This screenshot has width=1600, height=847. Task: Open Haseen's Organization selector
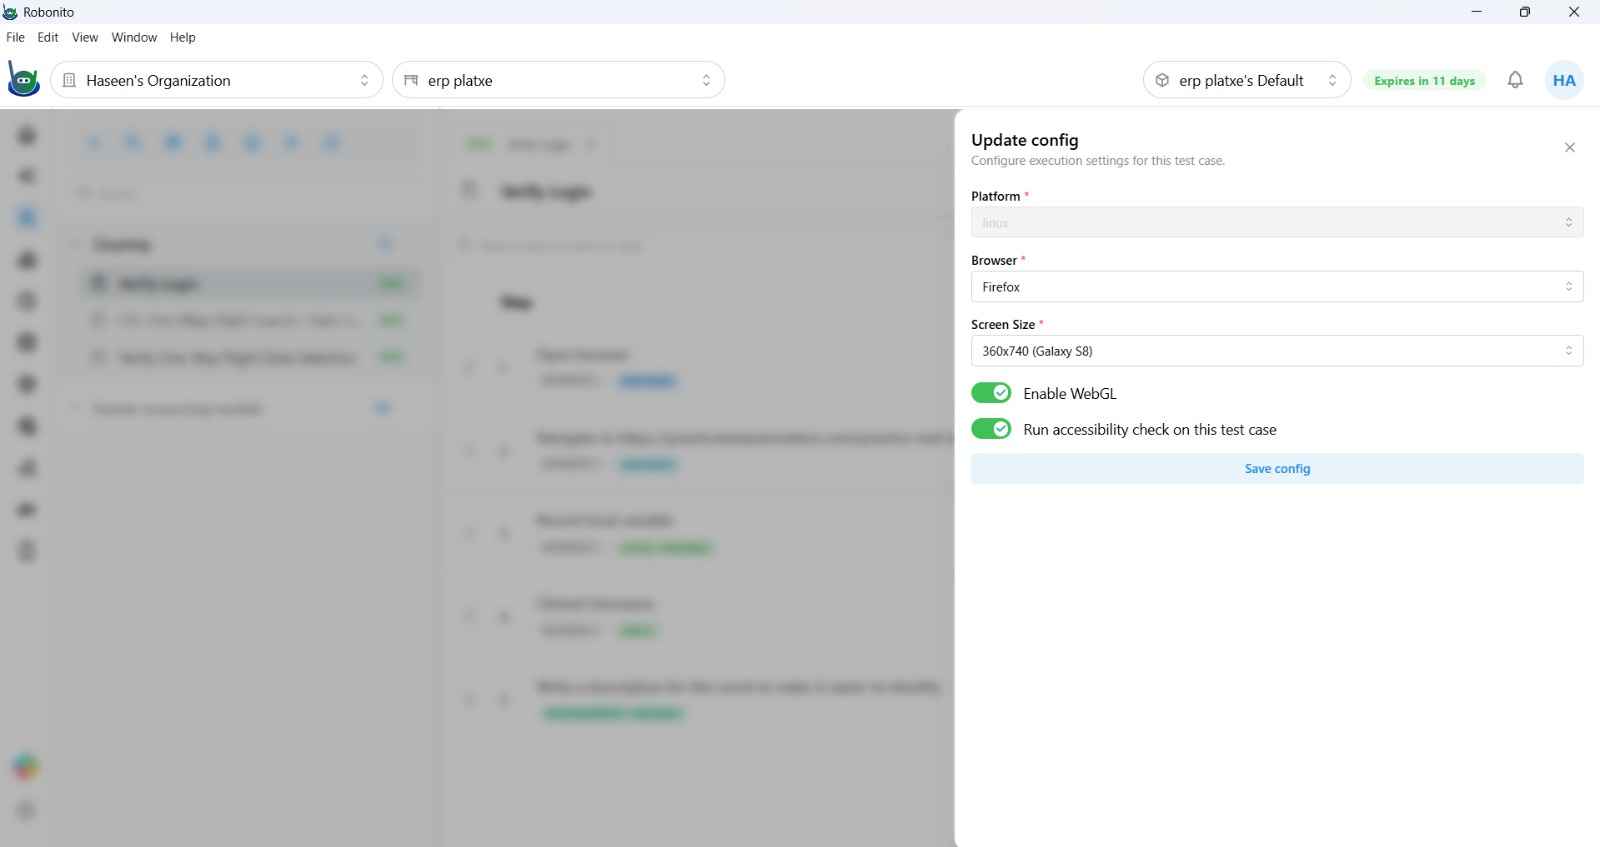[x=217, y=80]
